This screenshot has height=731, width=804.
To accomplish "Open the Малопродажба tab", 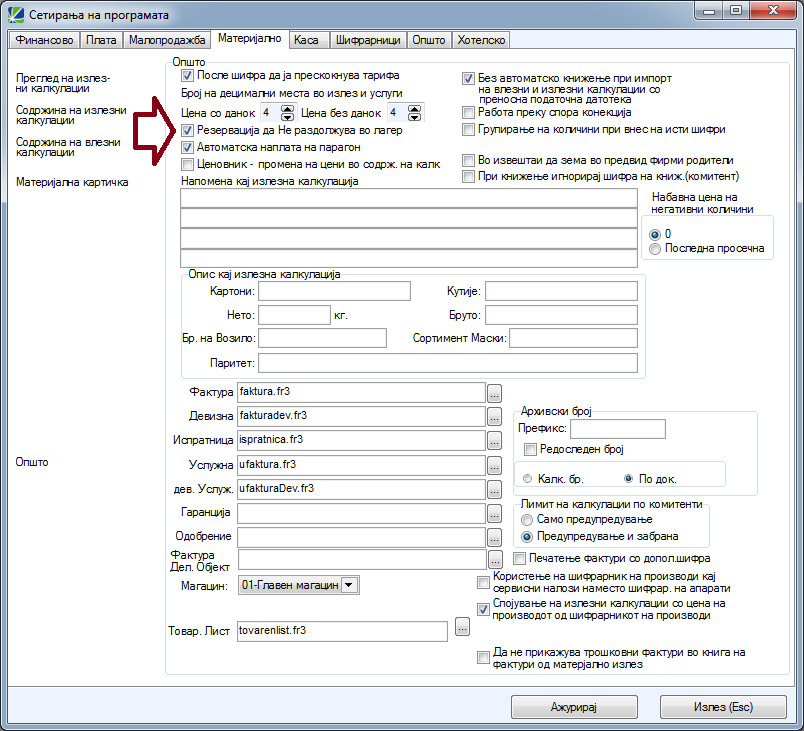I will tap(167, 40).
